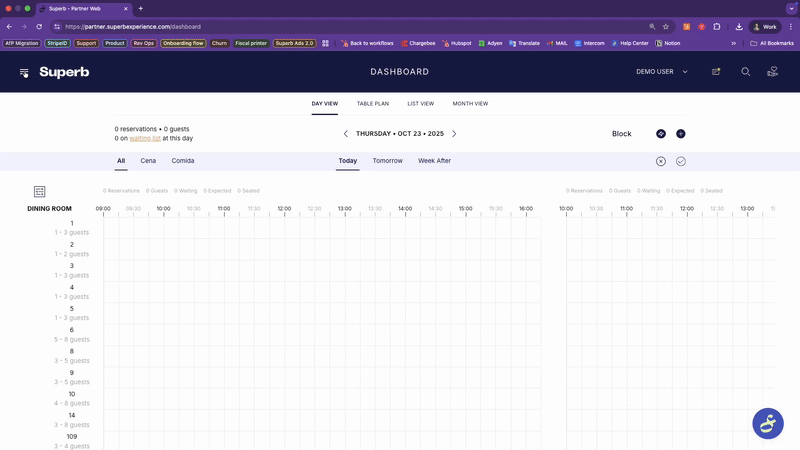Image resolution: width=800 pixels, height=450 pixels.
Task: Open the AFP Migration bookmark
Action: [22, 43]
